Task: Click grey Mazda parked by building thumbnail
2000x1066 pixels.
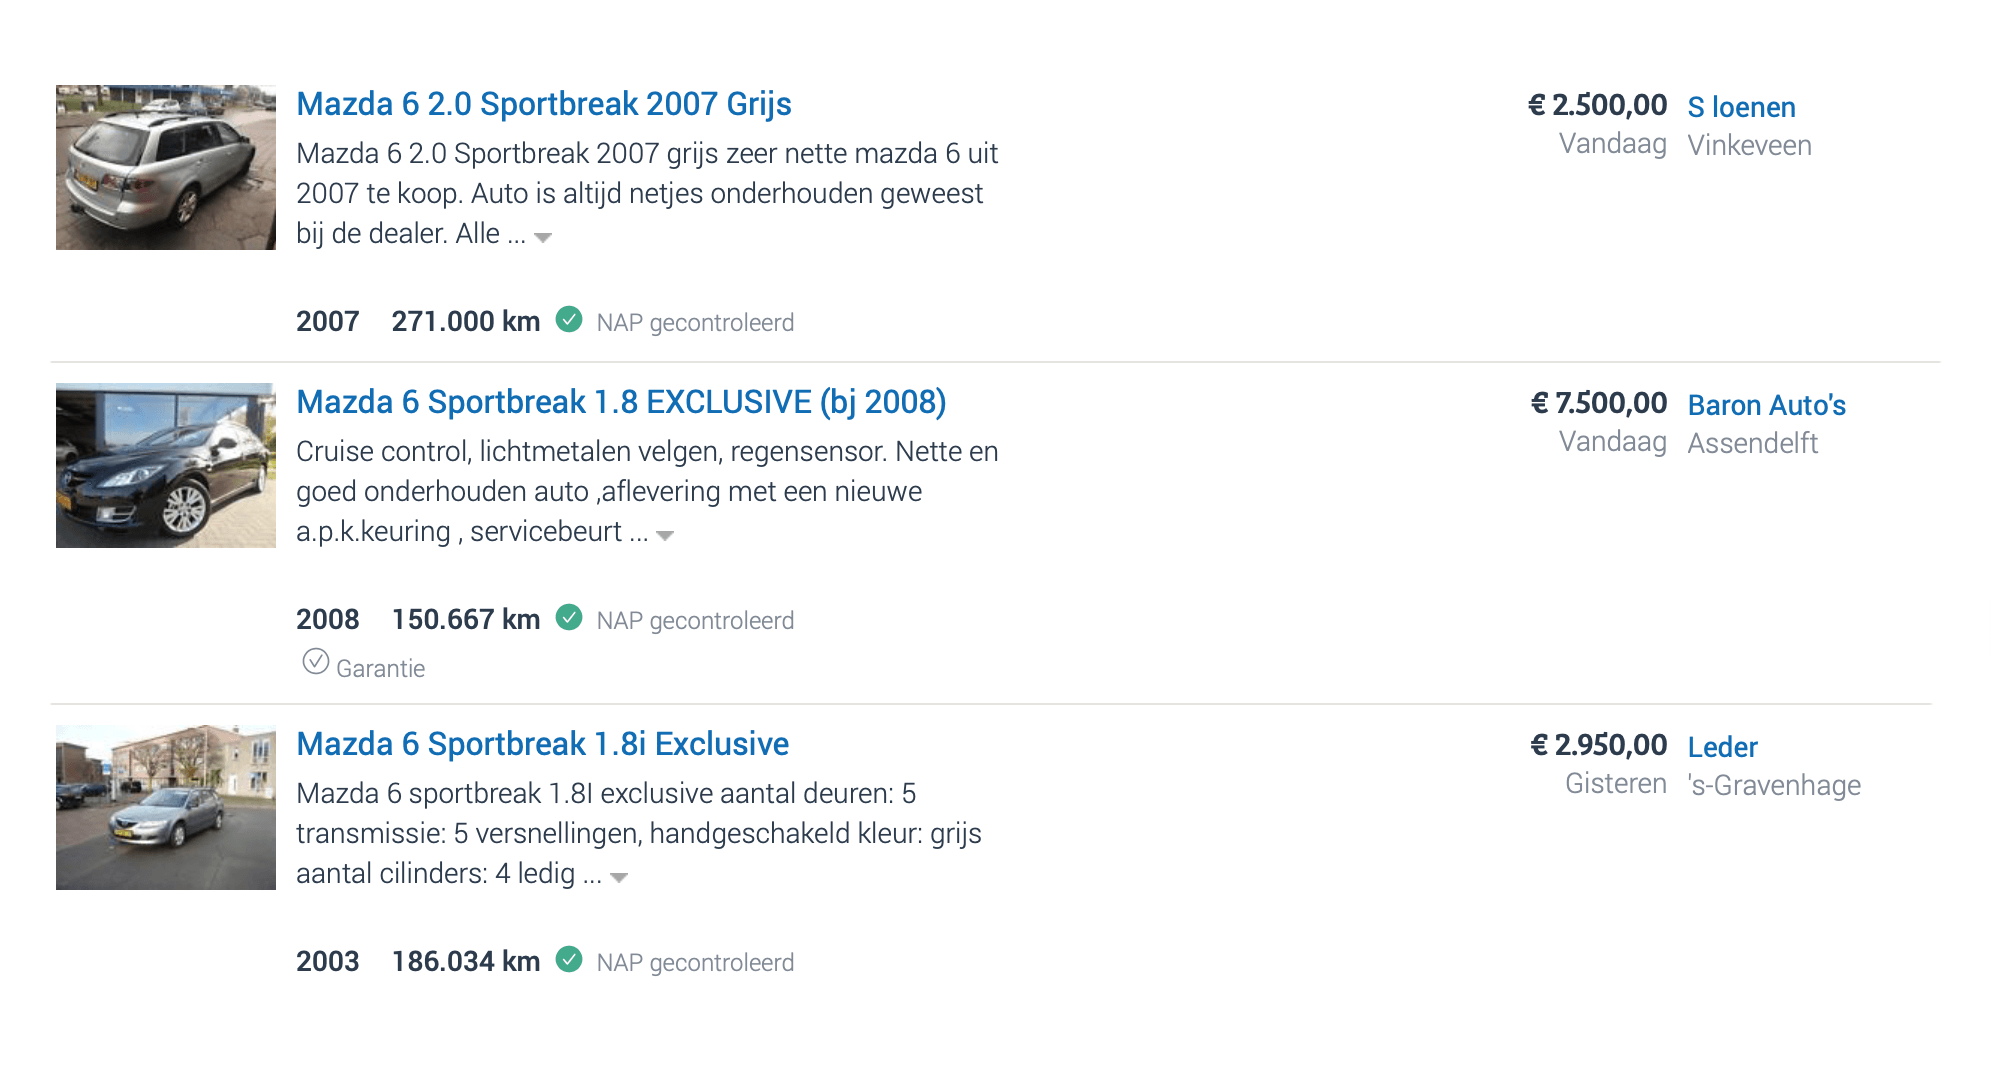Action: [x=166, y=807]
